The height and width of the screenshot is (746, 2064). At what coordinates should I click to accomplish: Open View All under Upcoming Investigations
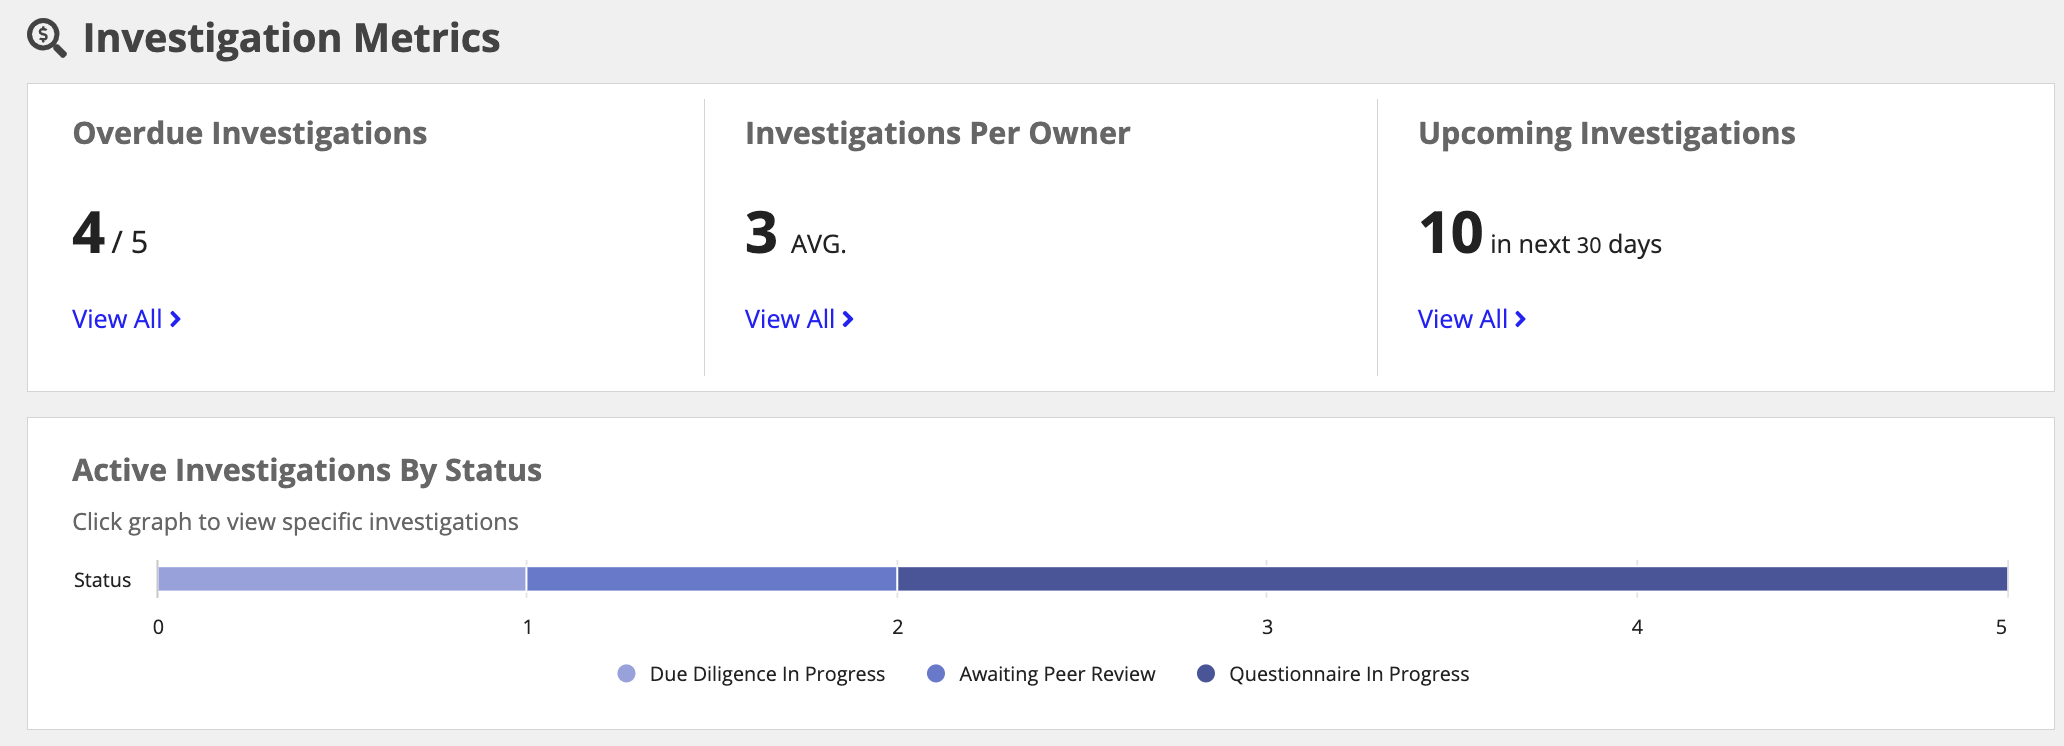pyautogui.click(x=1472, y=319)
